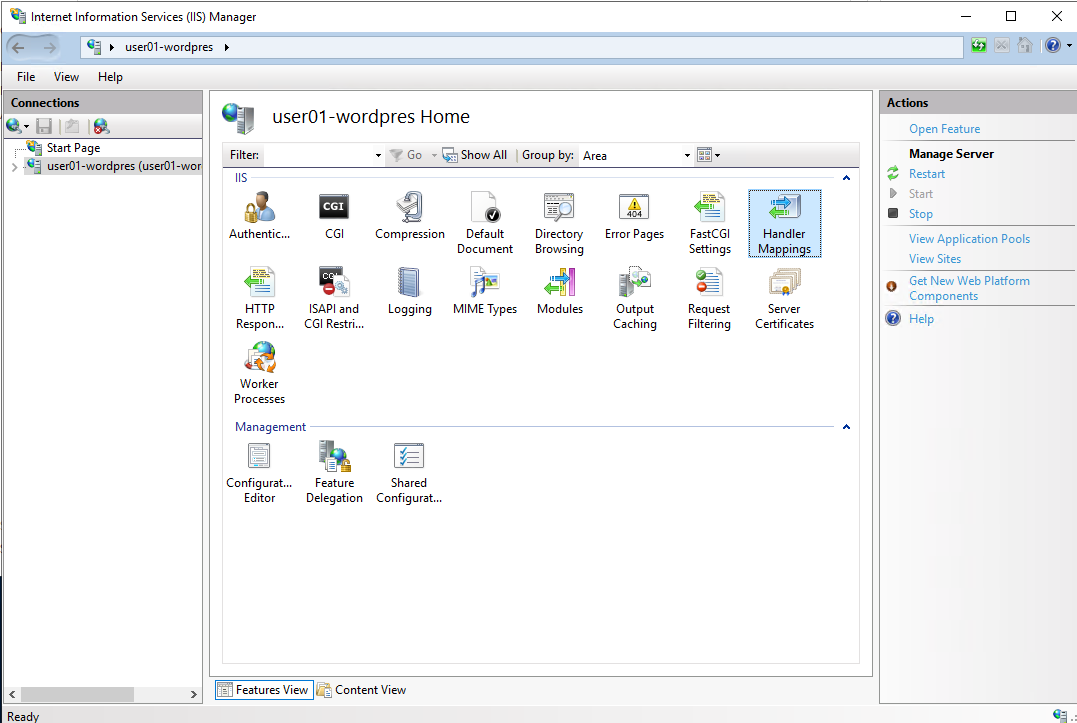Switch to Content View tab

pyautogui.click(x=362, y=689)
